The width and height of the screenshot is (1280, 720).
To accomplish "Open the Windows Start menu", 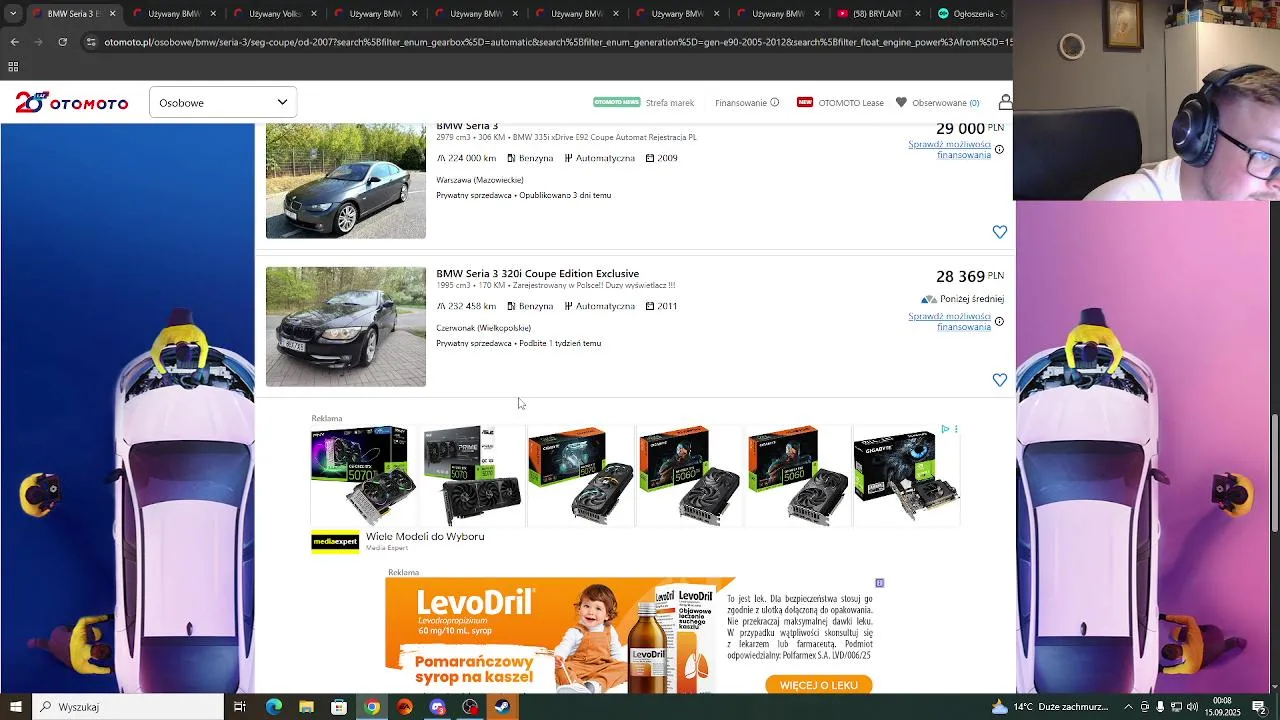I will (x=16, y=707).
